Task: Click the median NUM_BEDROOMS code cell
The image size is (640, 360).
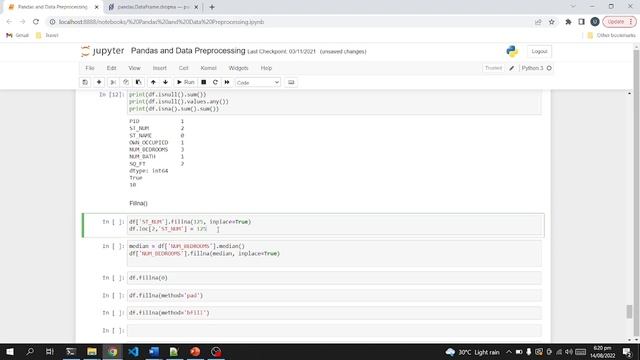Action: coord(334,253)
